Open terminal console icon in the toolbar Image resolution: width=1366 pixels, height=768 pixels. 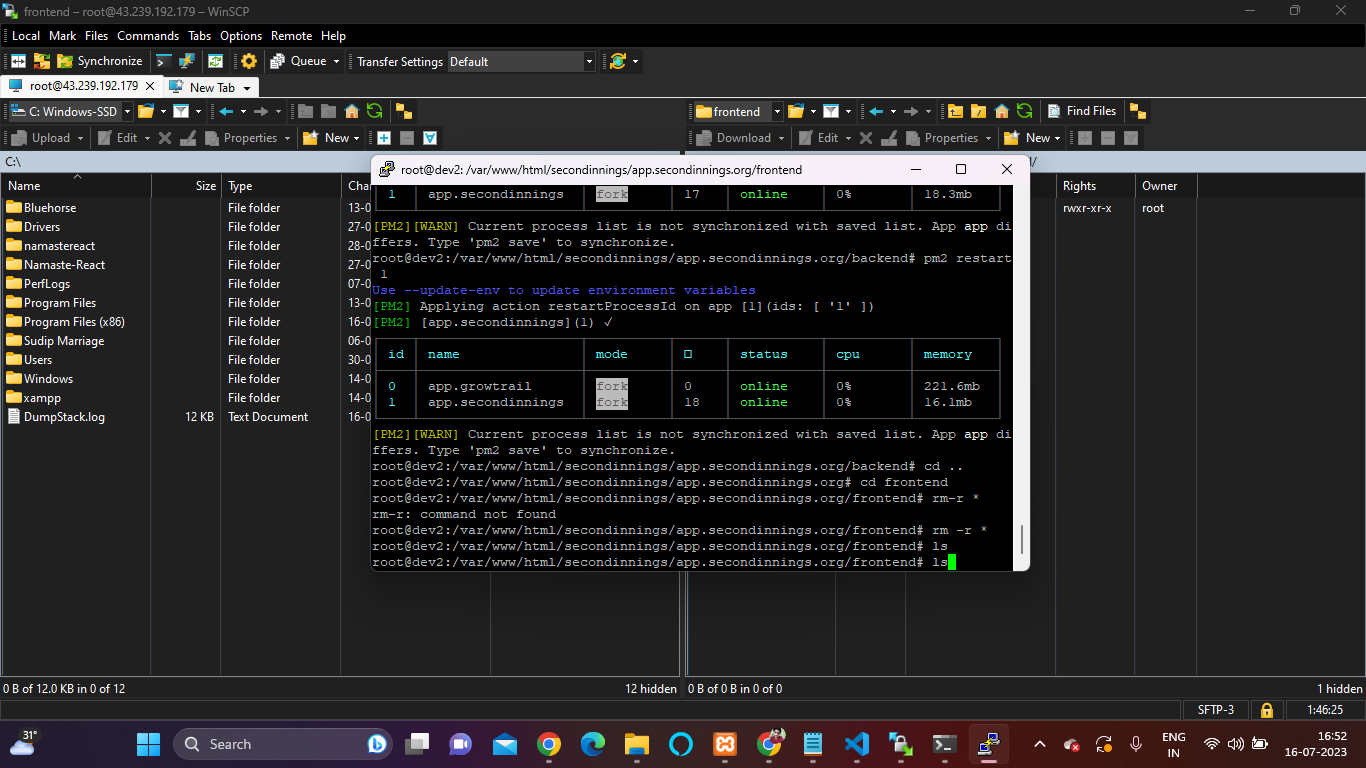(164, 61)
